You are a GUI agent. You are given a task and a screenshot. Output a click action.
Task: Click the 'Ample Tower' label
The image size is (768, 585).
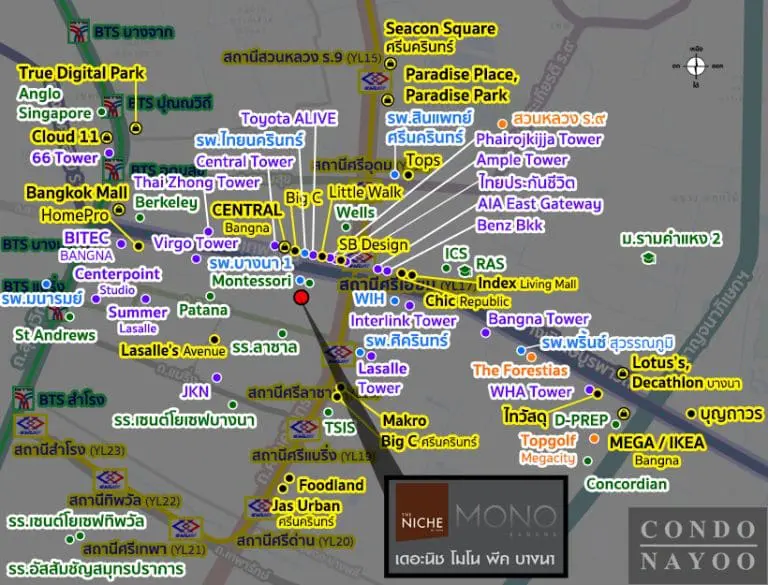click(522, 160)
